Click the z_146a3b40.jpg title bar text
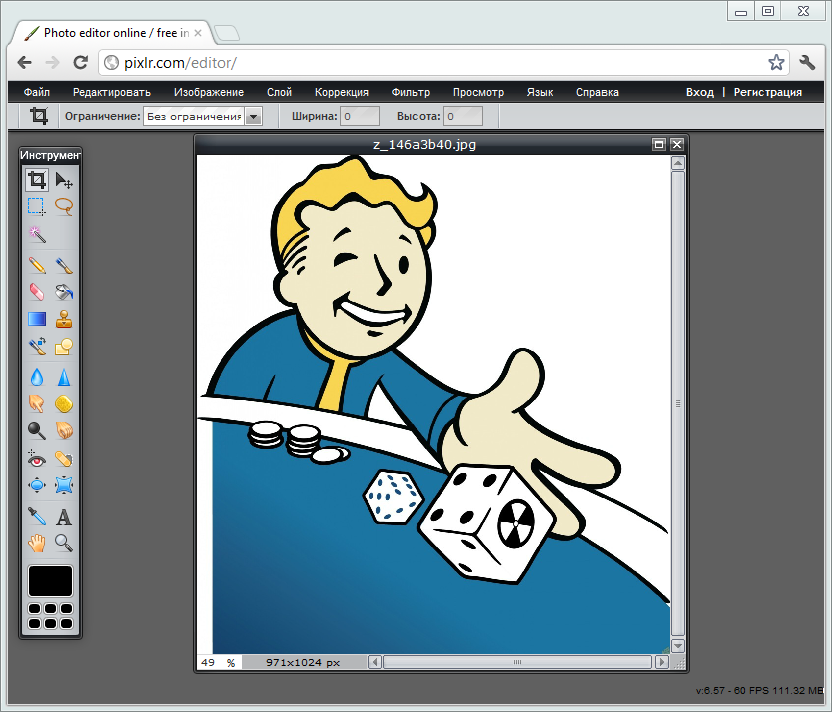Image resolution: width=832 pixels, height=712 pixels. coord(424,144)
